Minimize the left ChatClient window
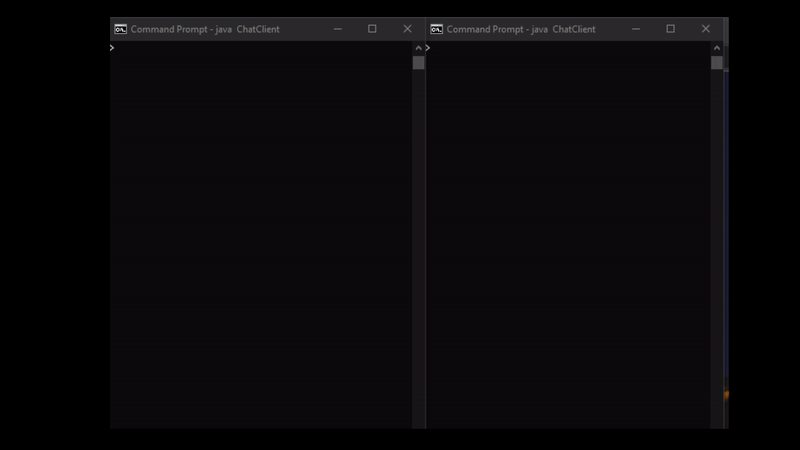This screenshot has width=800, height=450. point(337,29)
